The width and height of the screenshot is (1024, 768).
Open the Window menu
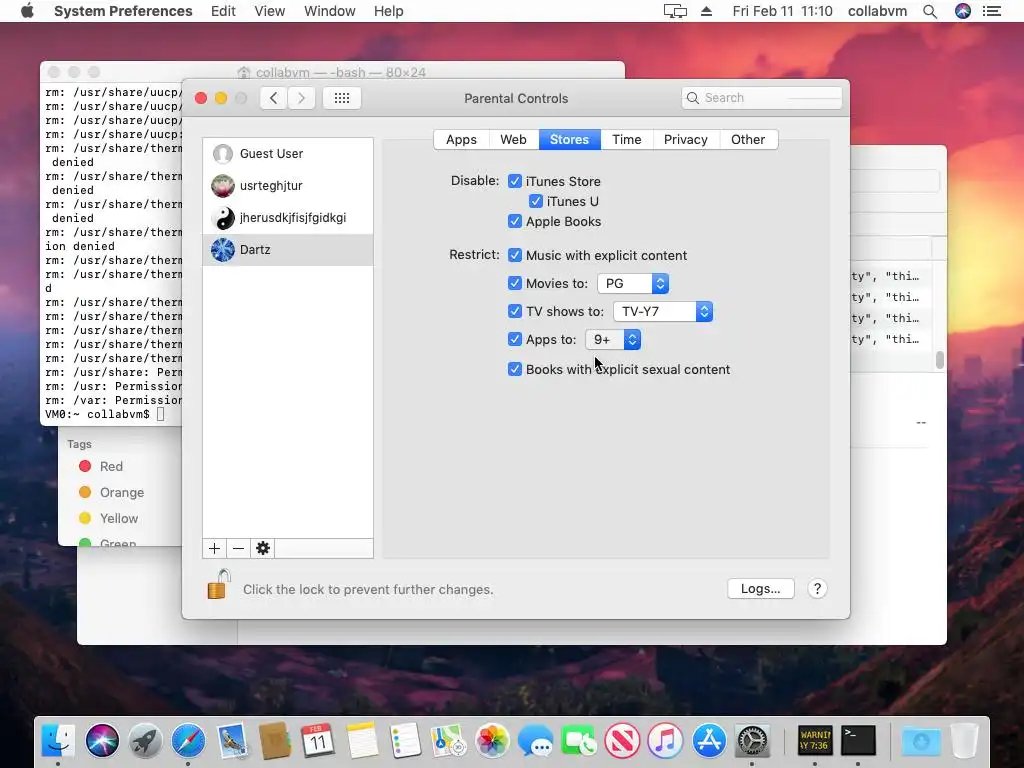[x=329, y=11]
